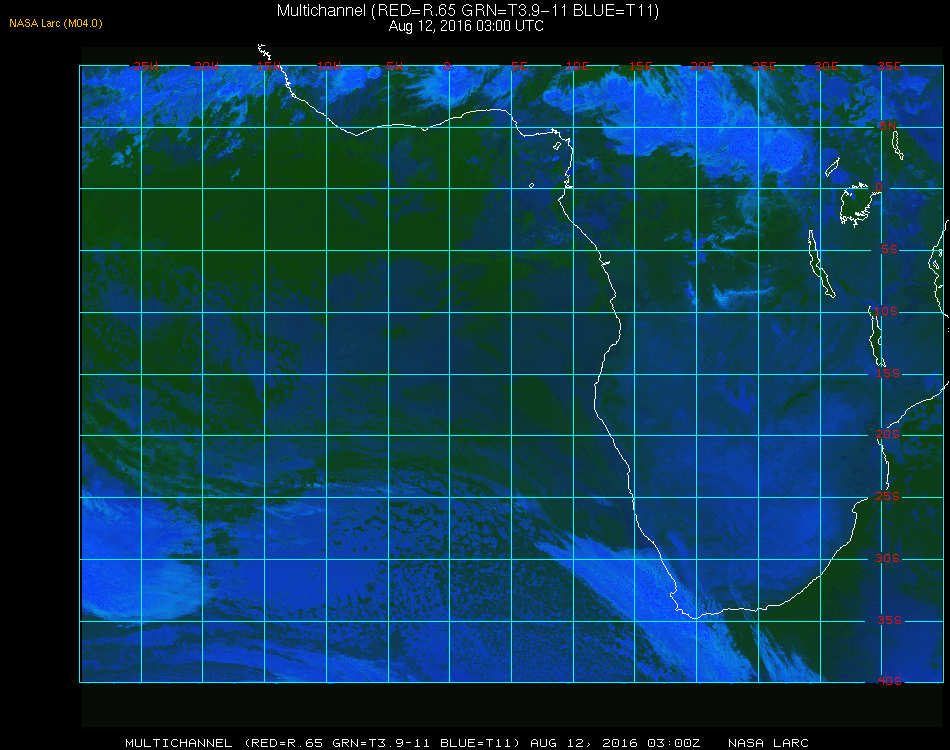The image size is (950, 750).
Task: Select the 5E longitude label
Action: [x=519, y=66]
